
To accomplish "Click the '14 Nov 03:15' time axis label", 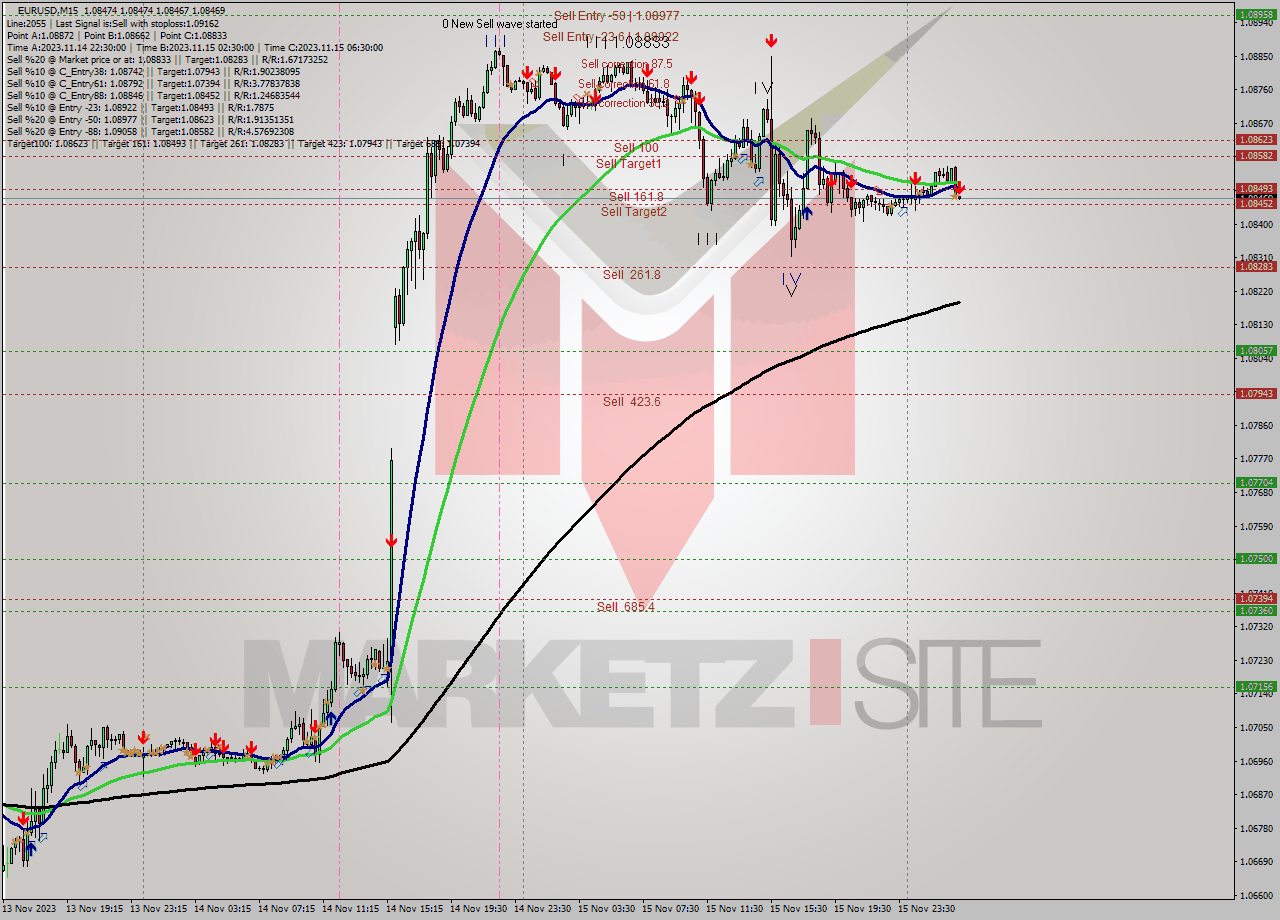I will click(223, 908).
